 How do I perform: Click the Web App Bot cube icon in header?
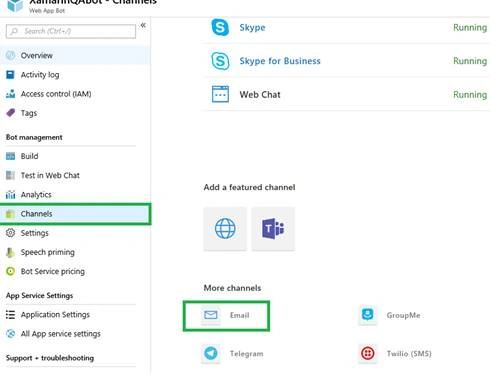[15, 5]
